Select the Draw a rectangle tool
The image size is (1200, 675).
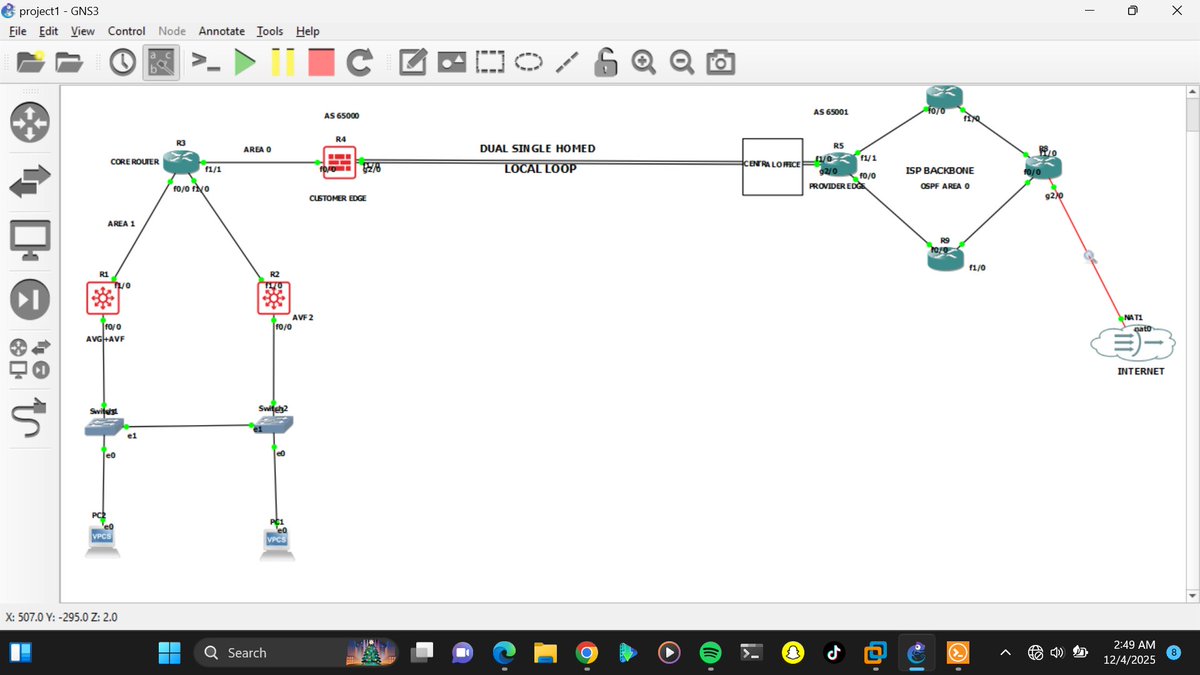[x=489, y=63]
